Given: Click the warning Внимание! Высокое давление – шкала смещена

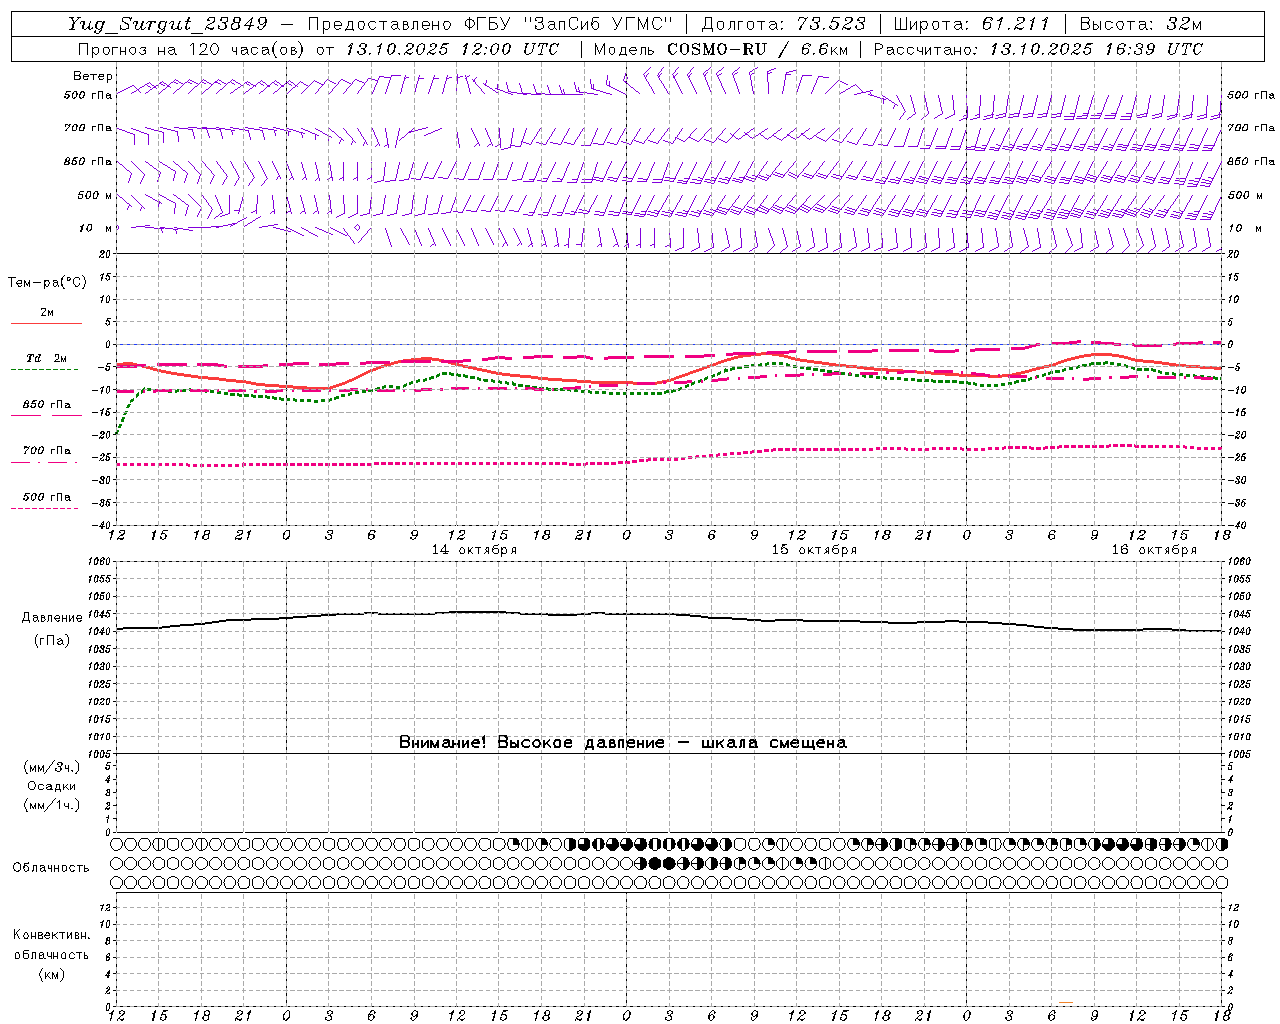Looking at the screenshot, I should (x=623, y=743).
